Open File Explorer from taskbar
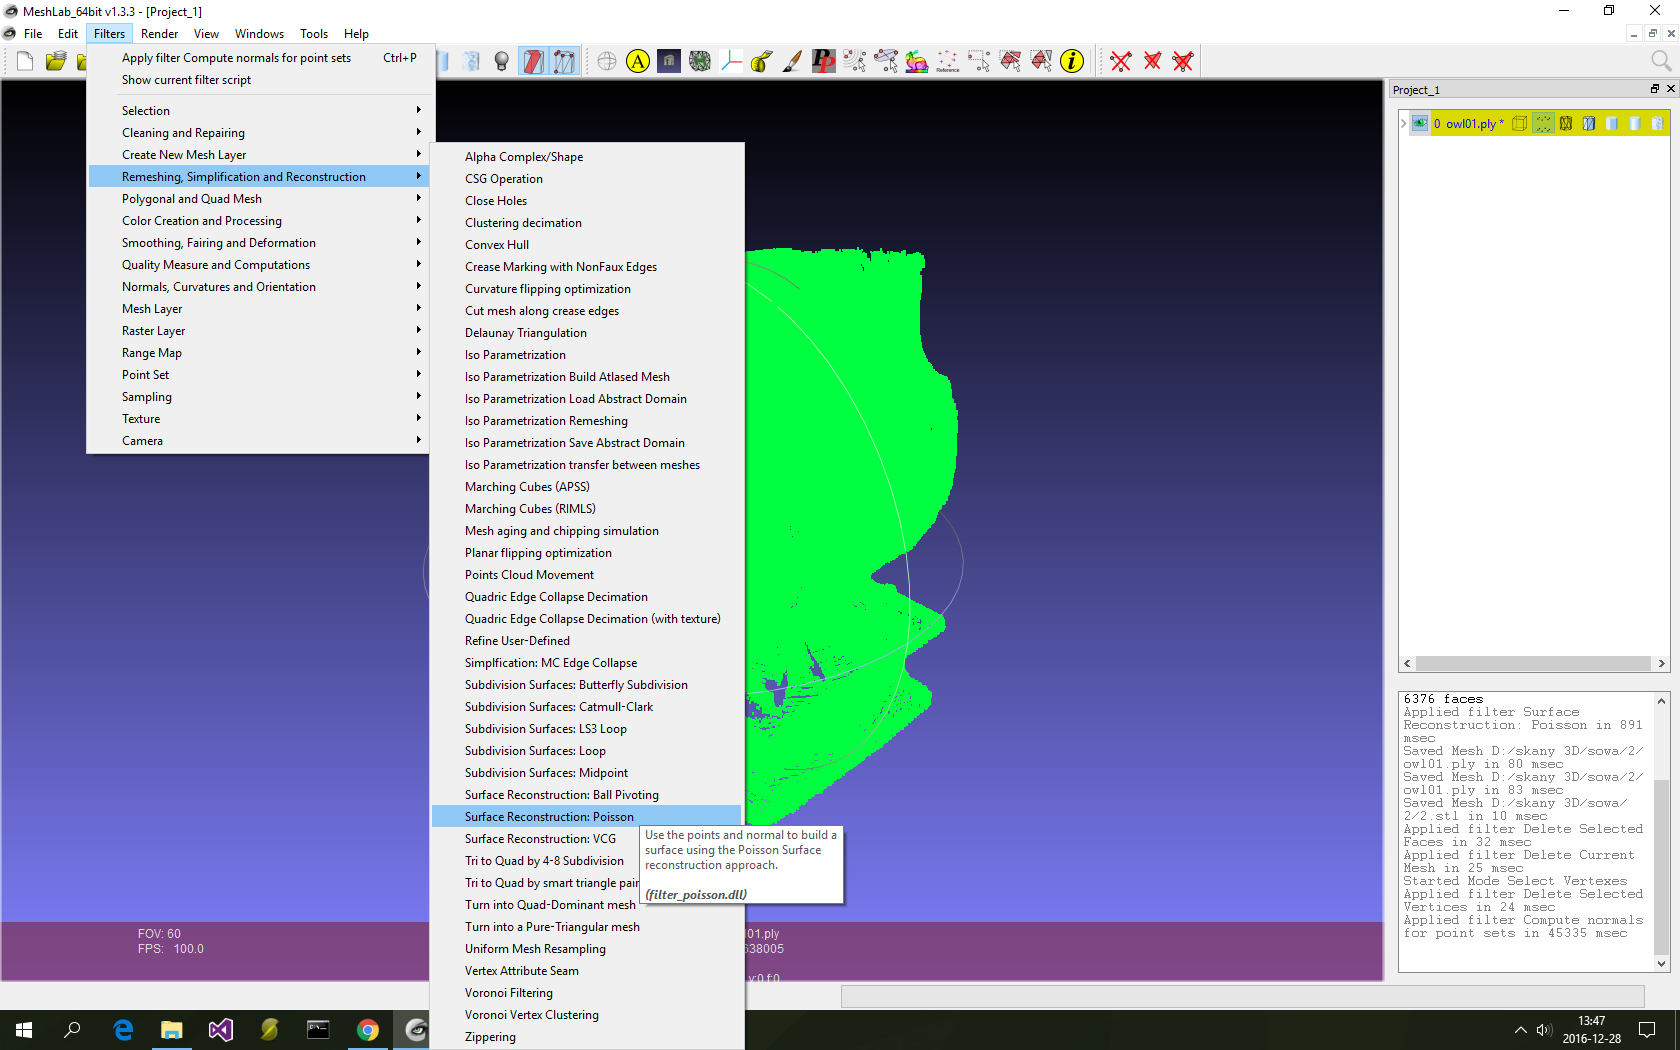Screen dimensions: 1680x1050 171,1029
